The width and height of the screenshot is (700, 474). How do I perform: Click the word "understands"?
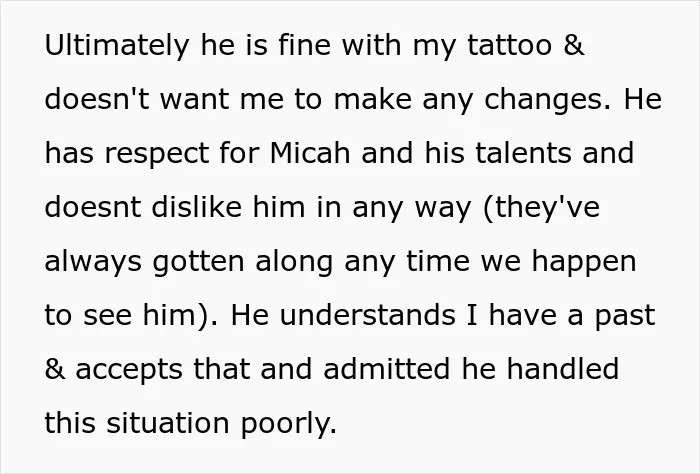[368, 315]
